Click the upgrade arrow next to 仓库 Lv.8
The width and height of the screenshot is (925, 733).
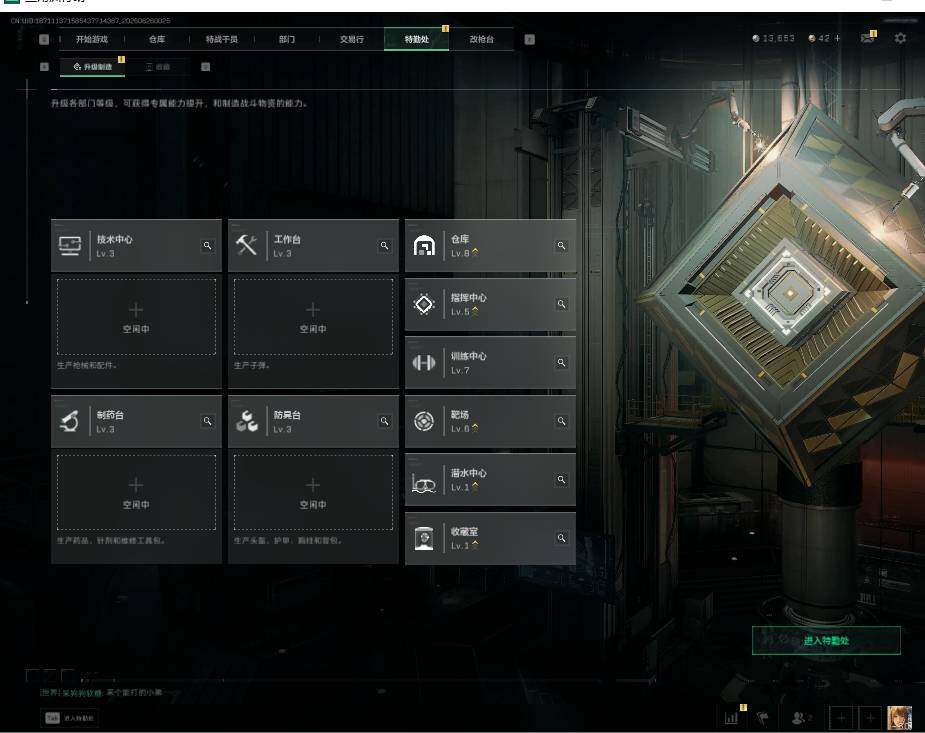(x=475, y=252)
